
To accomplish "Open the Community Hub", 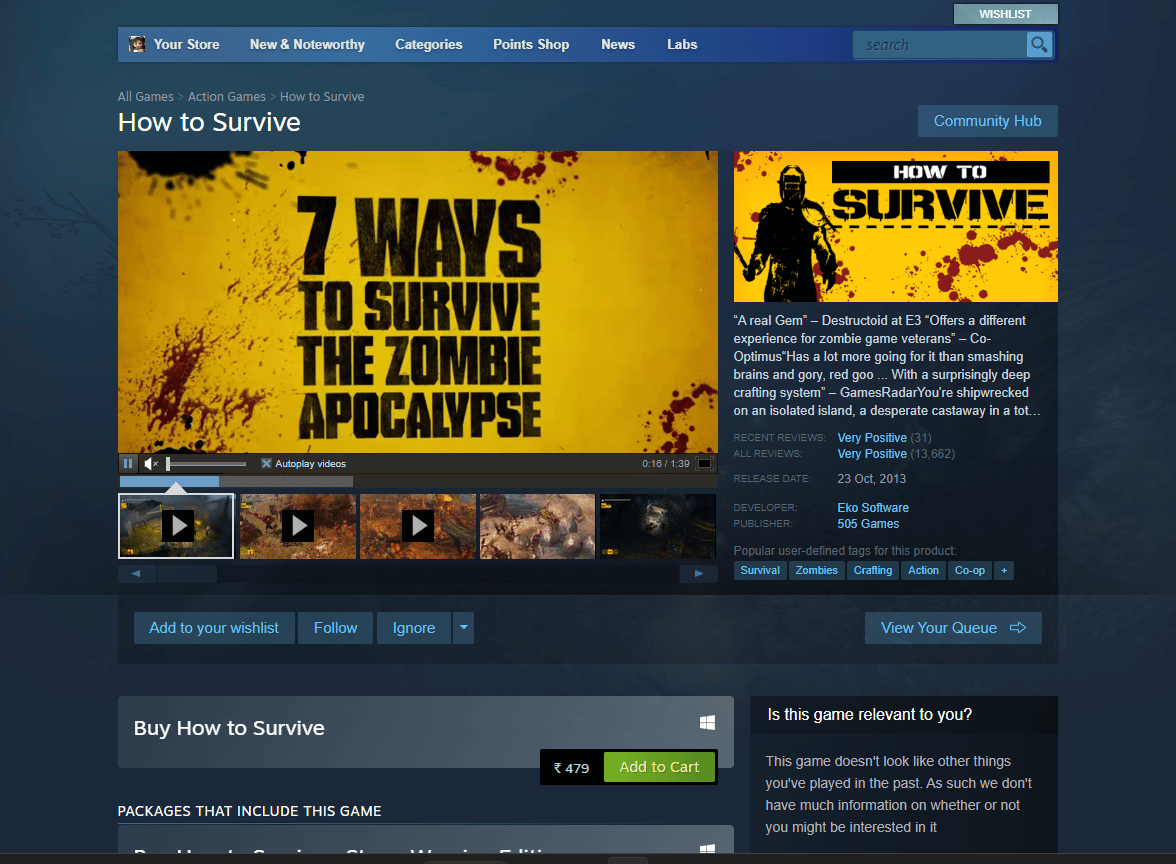I will tap(988, 121).
